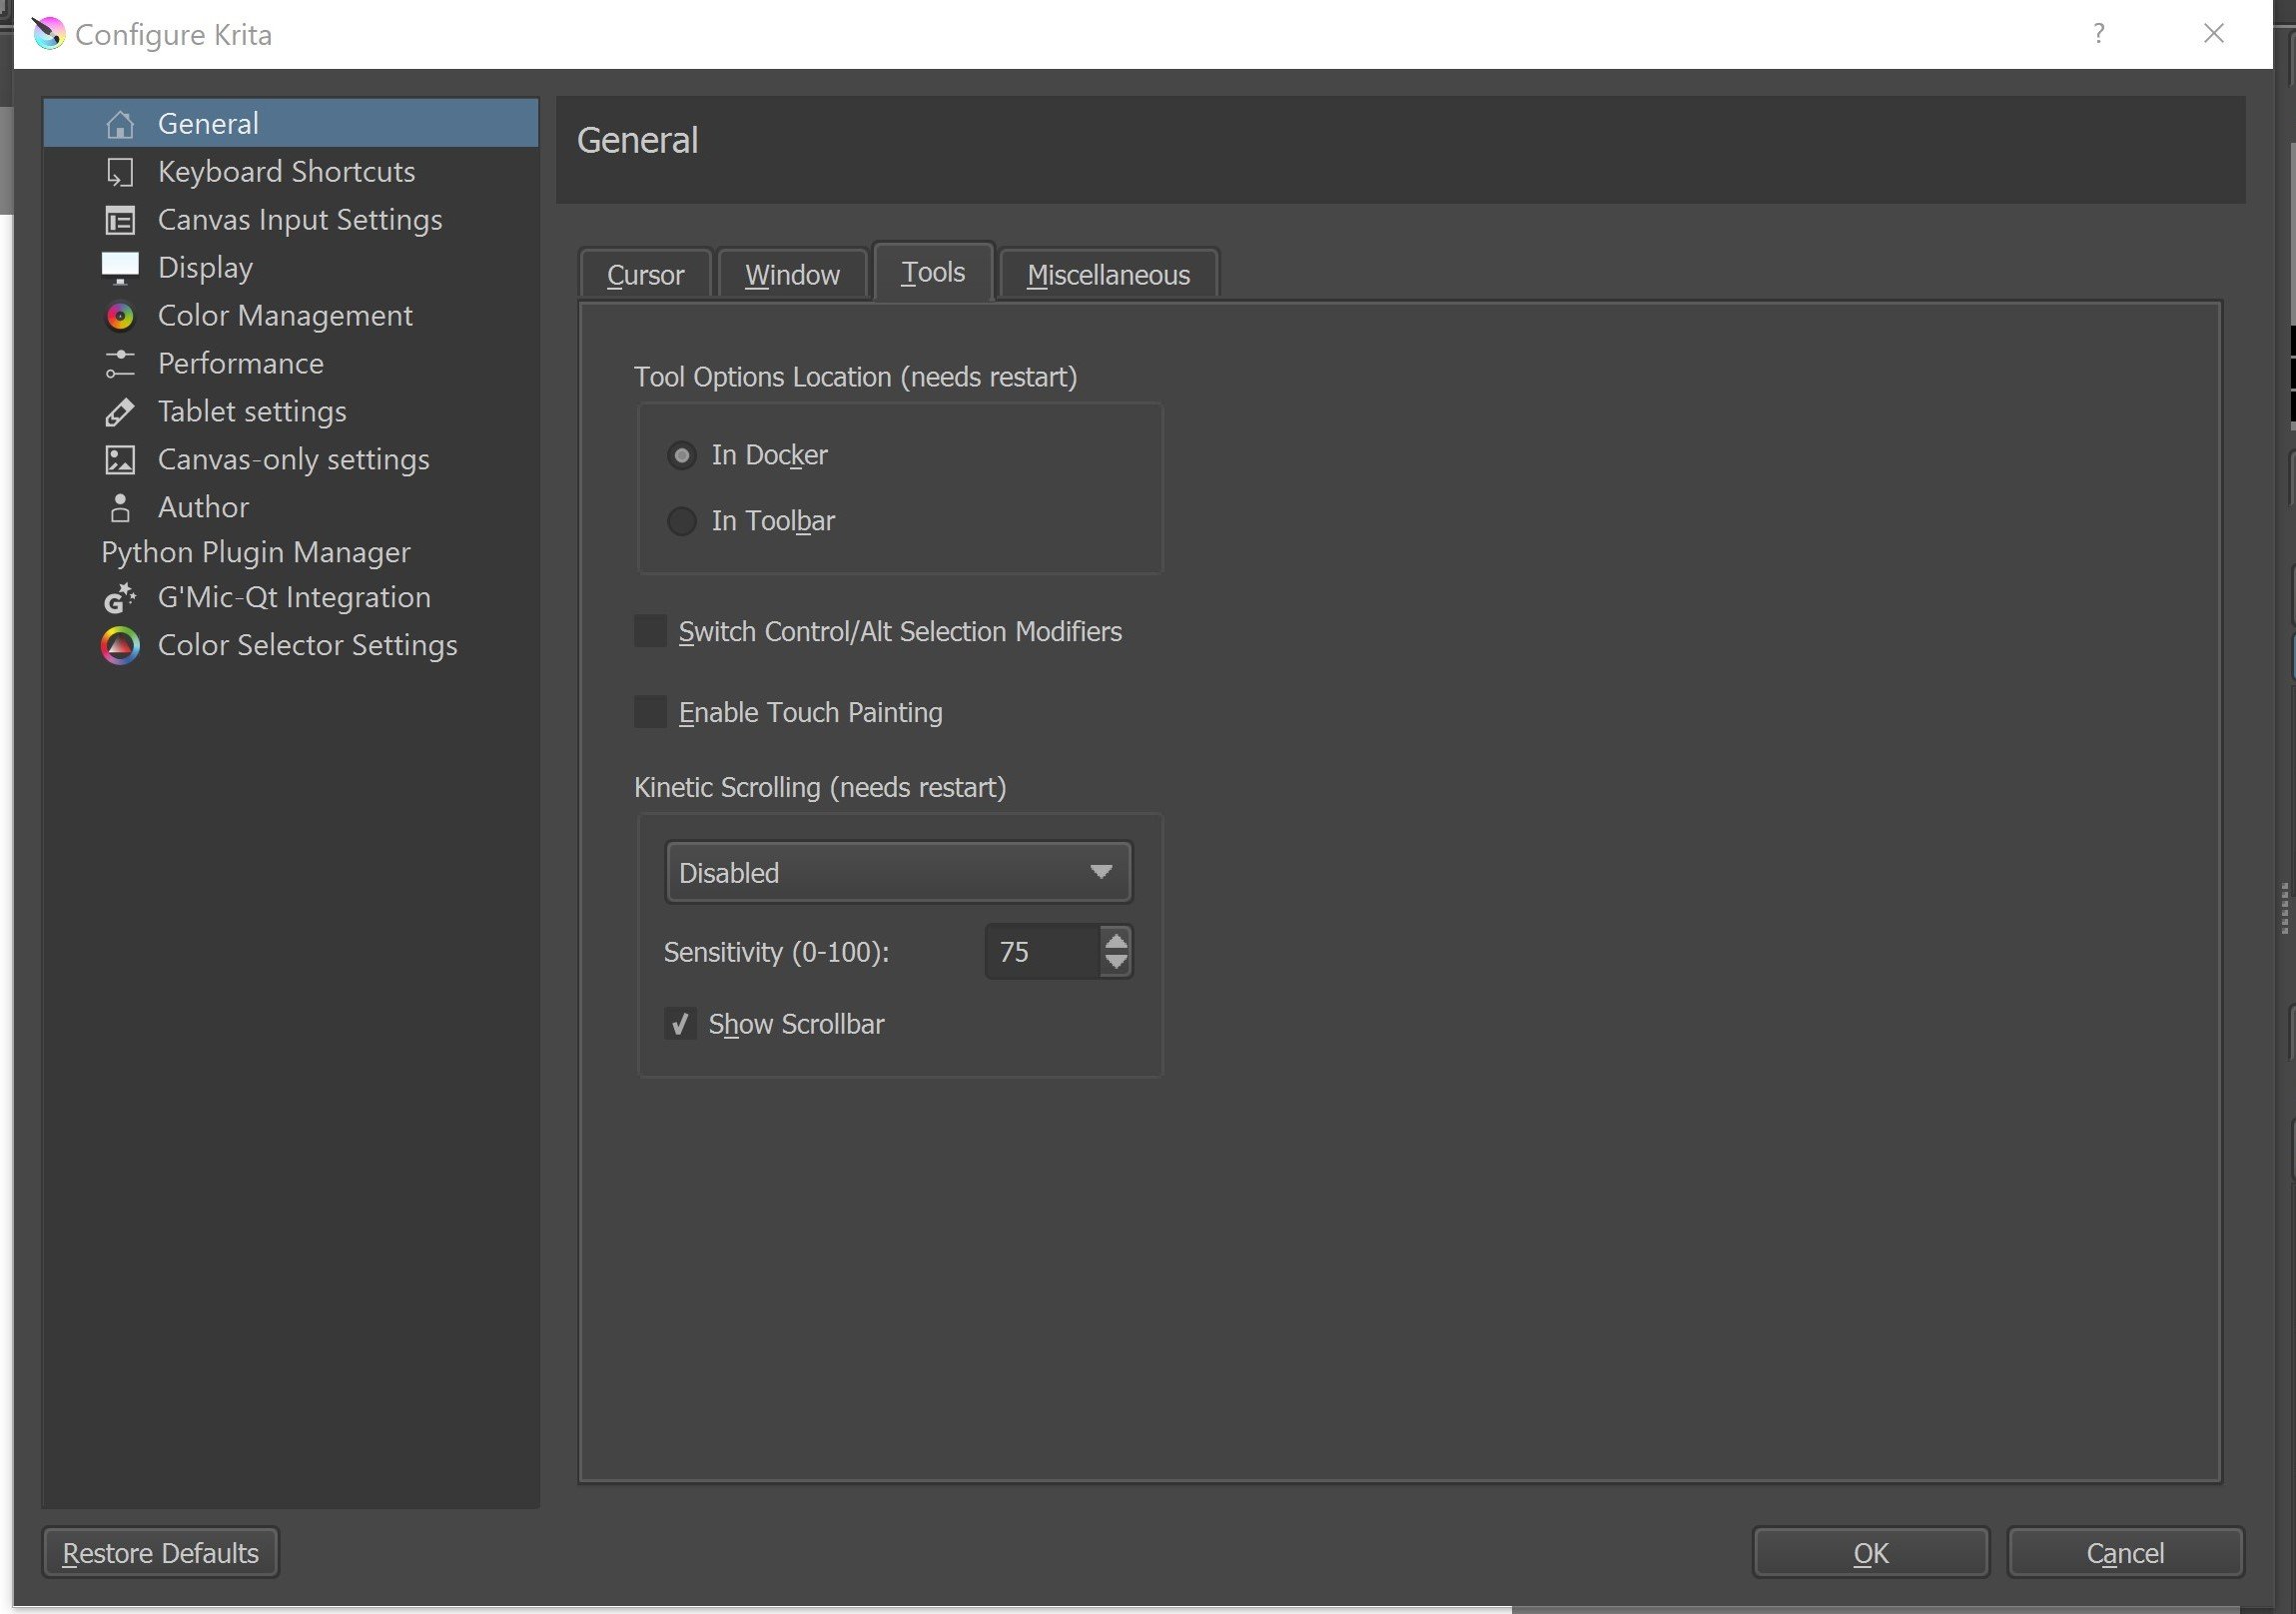Select the In Toolbar radio option
This screenshot has height=1614, width=2296.
pyautogui.click(x=681, y=521)
